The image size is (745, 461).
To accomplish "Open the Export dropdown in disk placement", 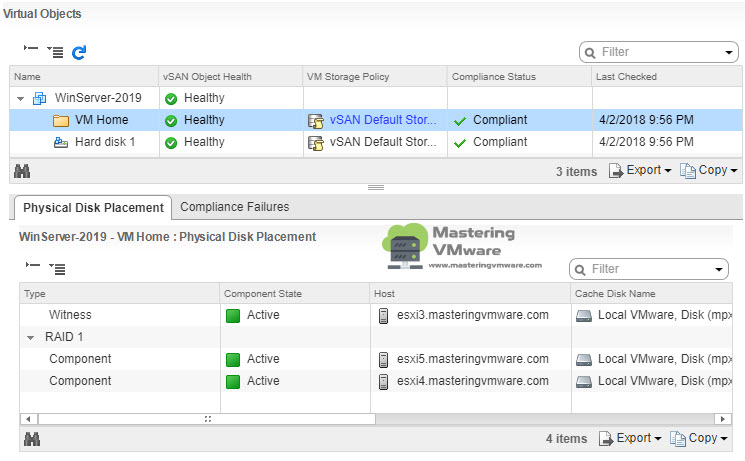I will click(630, 438).
